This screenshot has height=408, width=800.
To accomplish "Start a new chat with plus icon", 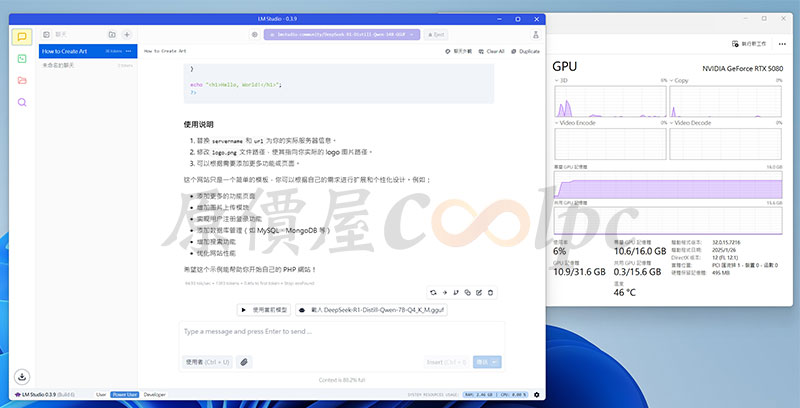I will pyautogui.click(x=127, y=35).
